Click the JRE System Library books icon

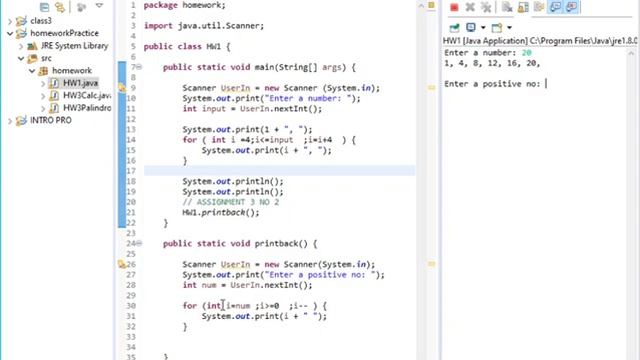tap(32, 46)
